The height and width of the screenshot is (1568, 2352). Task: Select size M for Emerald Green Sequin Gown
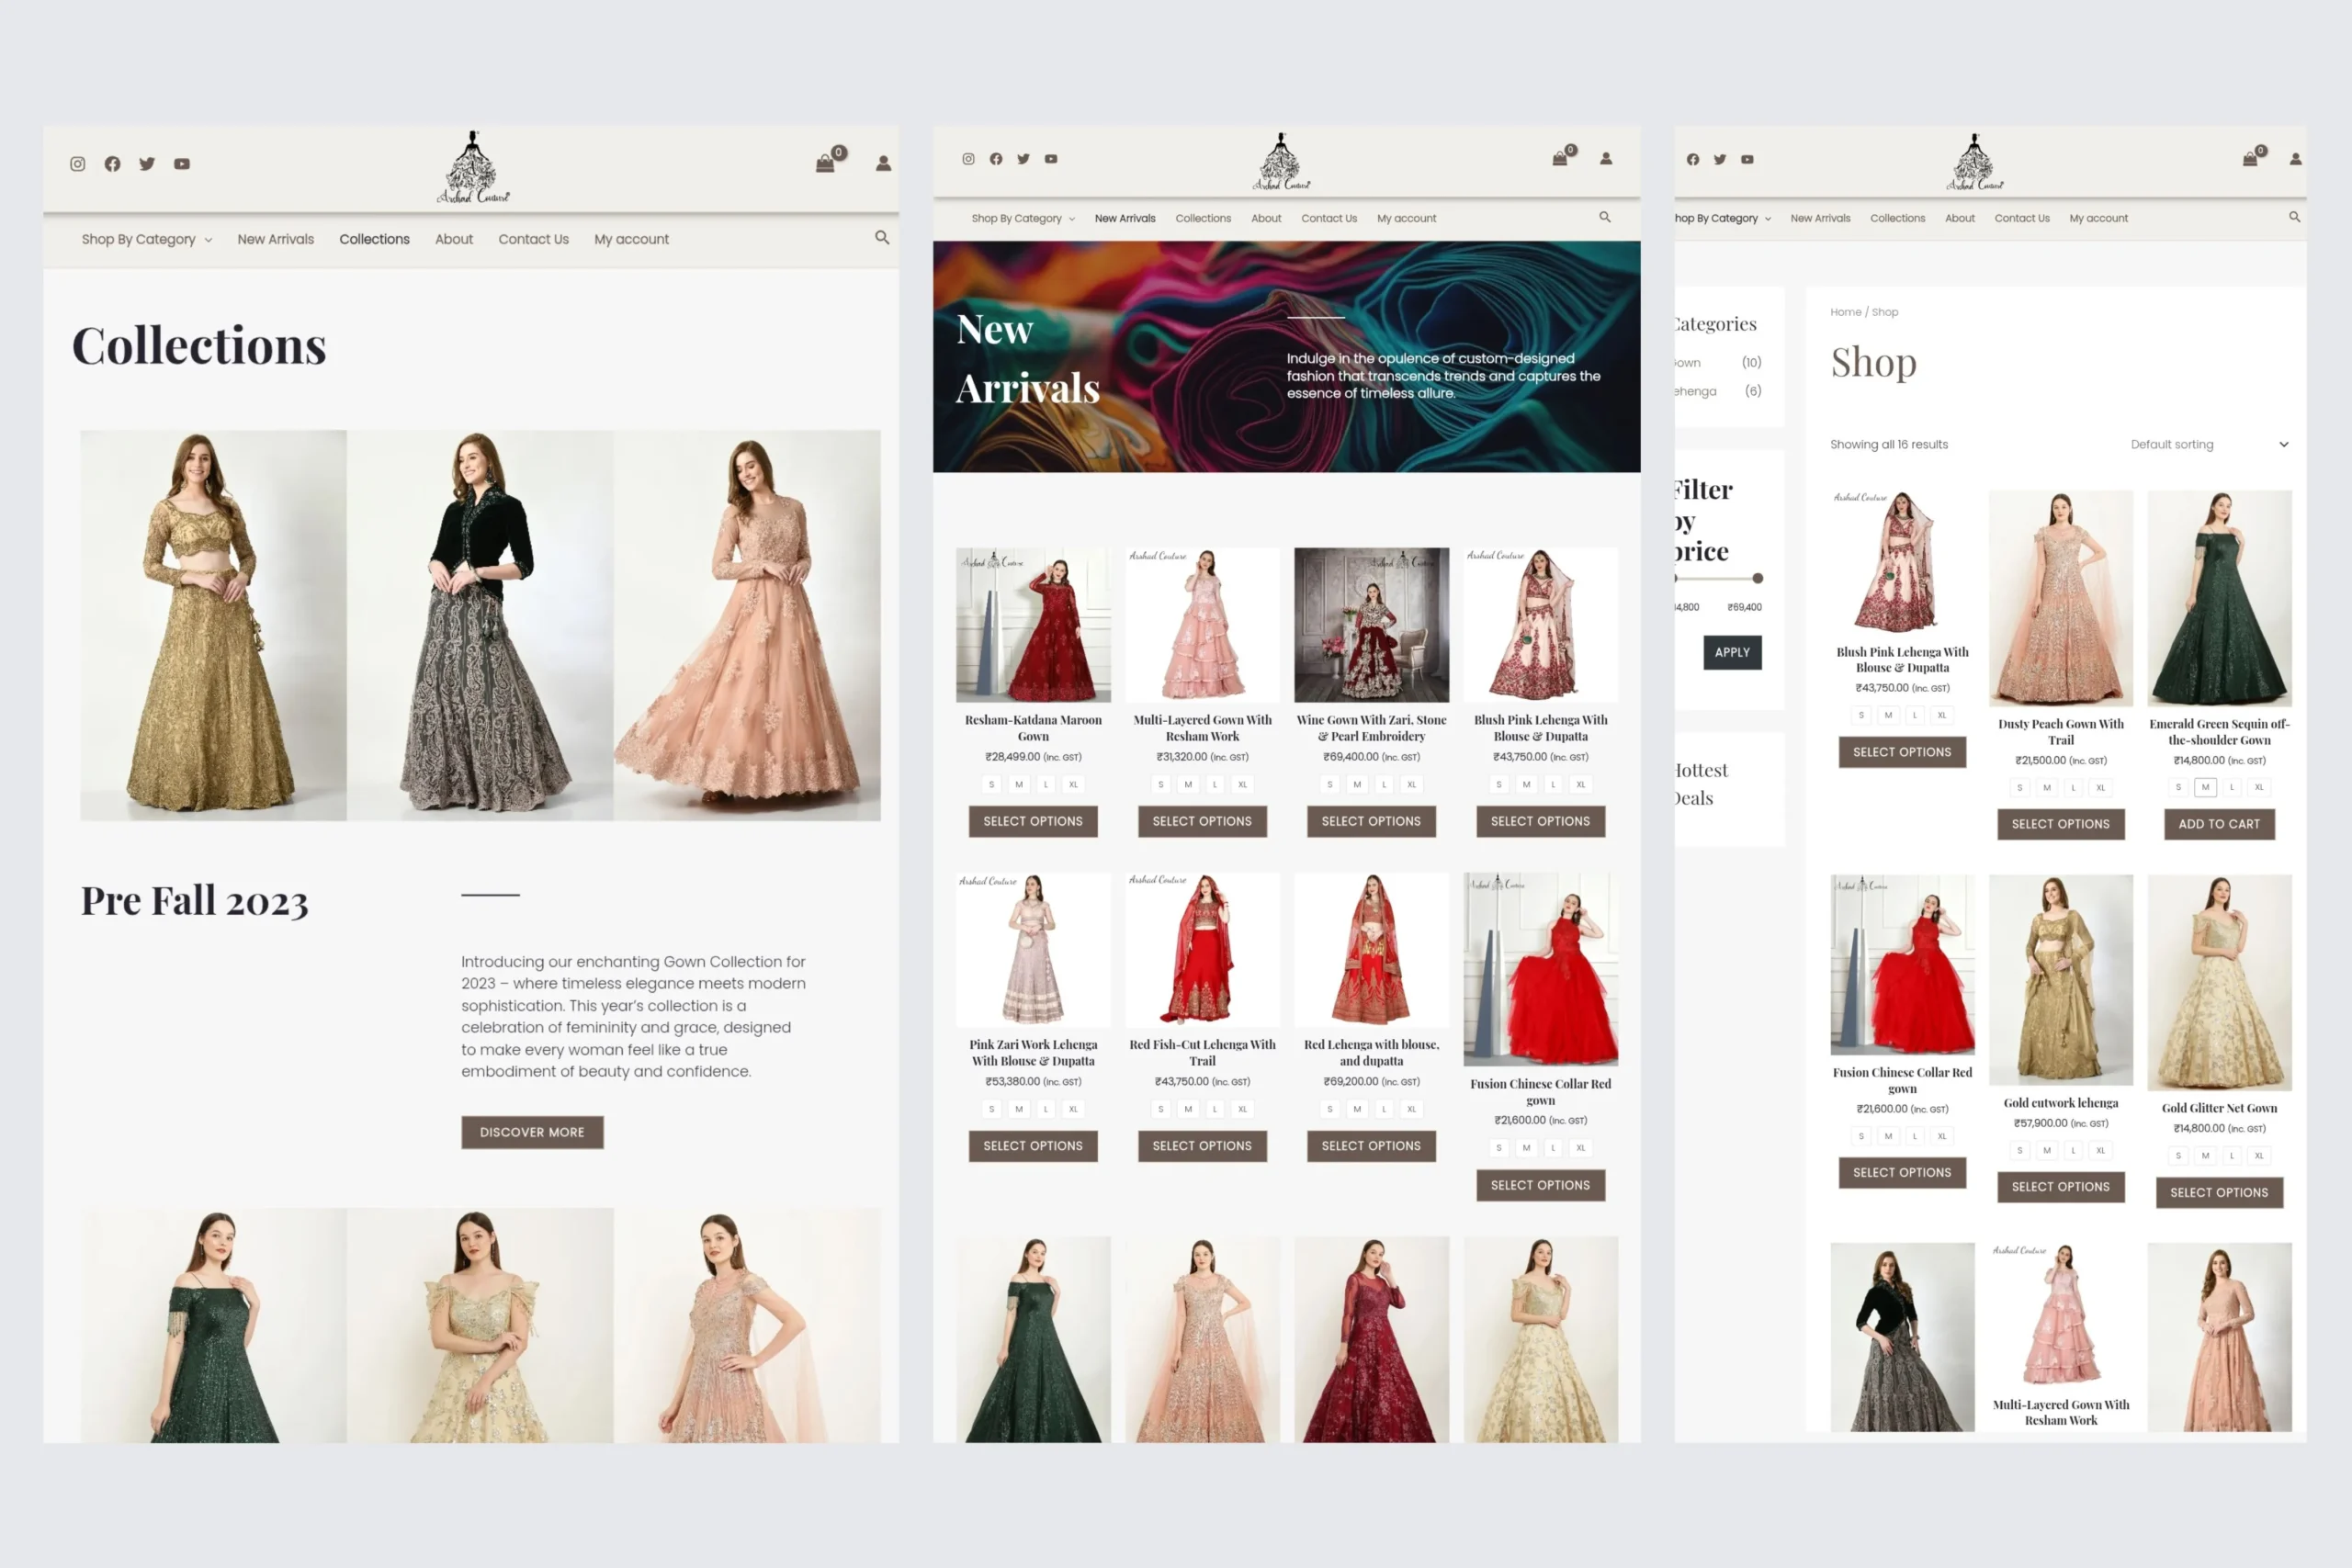point(2204,788)
